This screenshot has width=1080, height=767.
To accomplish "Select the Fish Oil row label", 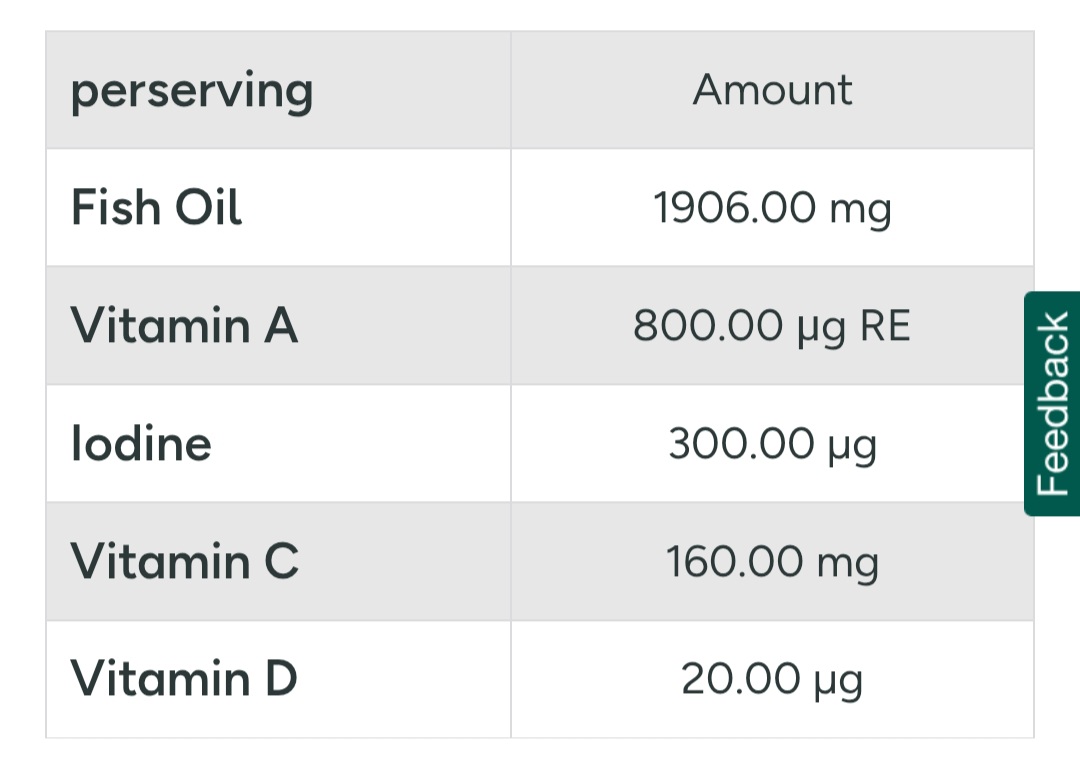I will [x=156, y=207].
